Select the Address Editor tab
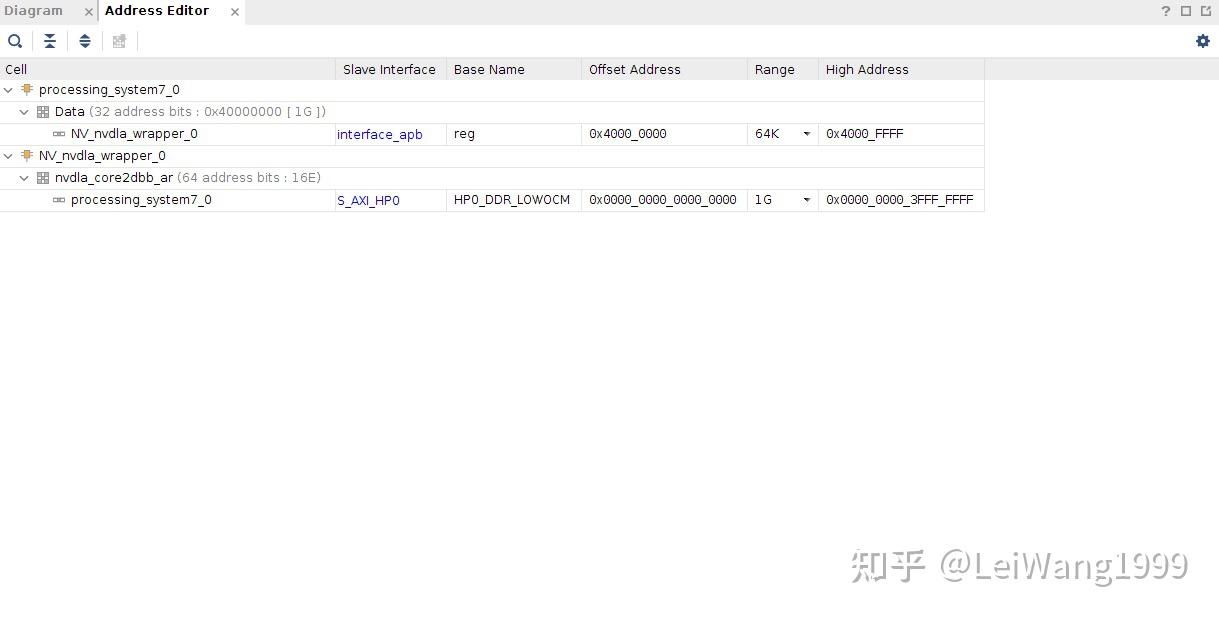This screenshot has height=619, width=1219. [157, 11]
